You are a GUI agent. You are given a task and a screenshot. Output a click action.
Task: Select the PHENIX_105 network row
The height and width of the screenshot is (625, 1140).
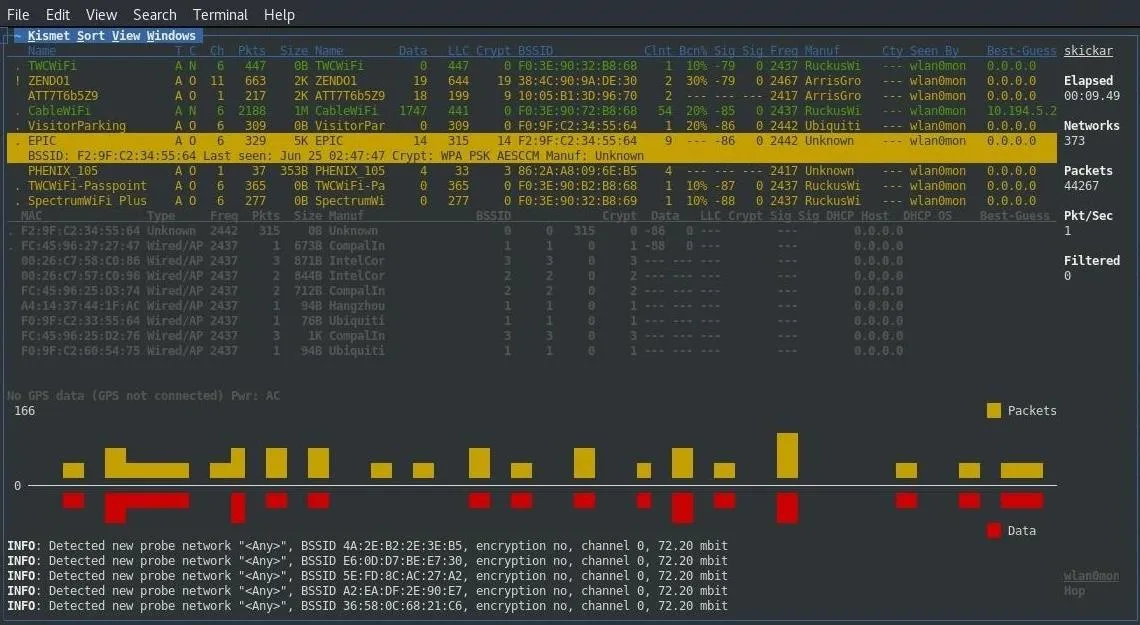531,171
